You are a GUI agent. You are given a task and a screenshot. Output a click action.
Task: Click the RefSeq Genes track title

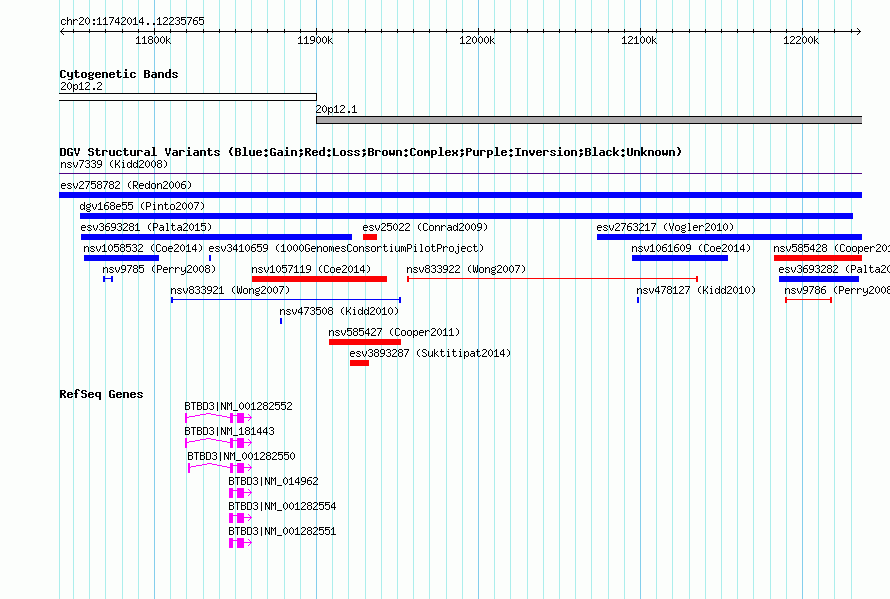[x=101, y=394]
